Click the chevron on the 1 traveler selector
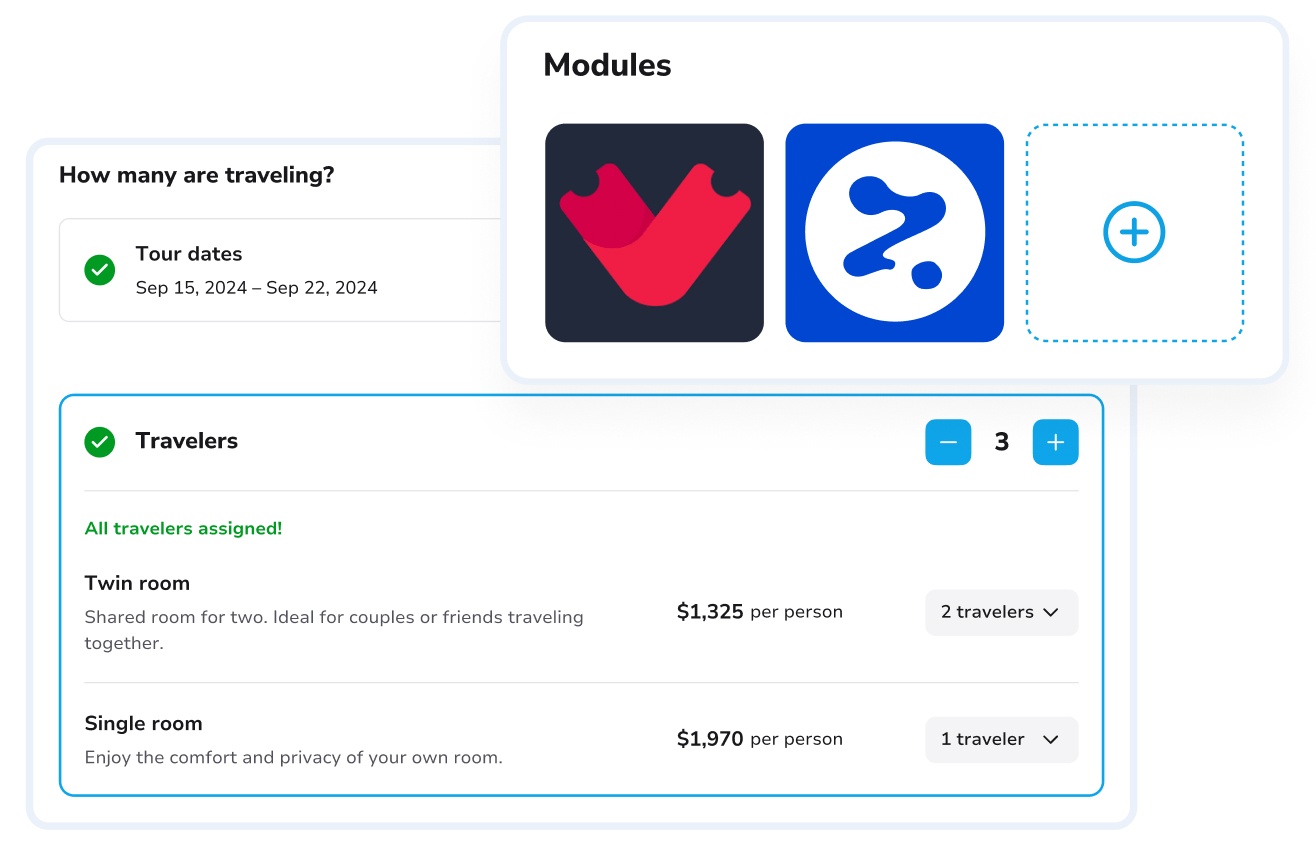 1051,740
